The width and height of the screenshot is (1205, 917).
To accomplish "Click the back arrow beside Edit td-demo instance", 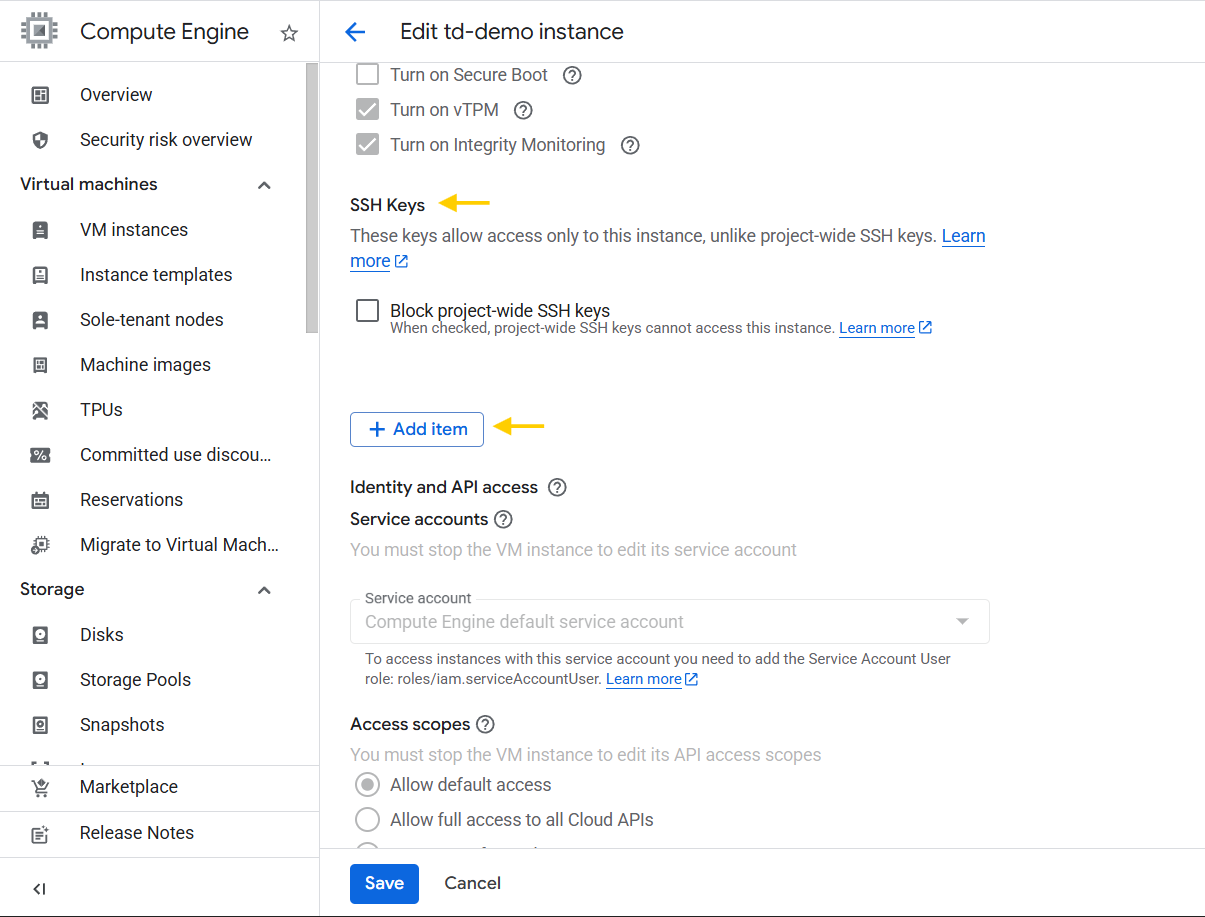I will pyautogui.click(x=355, y=32).
